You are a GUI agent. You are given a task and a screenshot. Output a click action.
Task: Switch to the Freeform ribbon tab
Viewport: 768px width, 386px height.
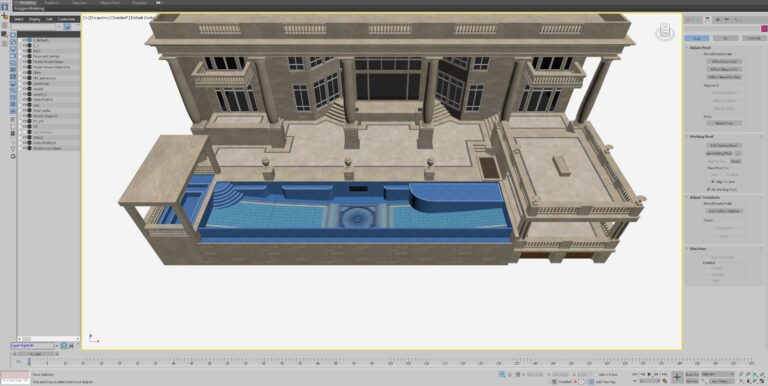[x=52, y=2]
